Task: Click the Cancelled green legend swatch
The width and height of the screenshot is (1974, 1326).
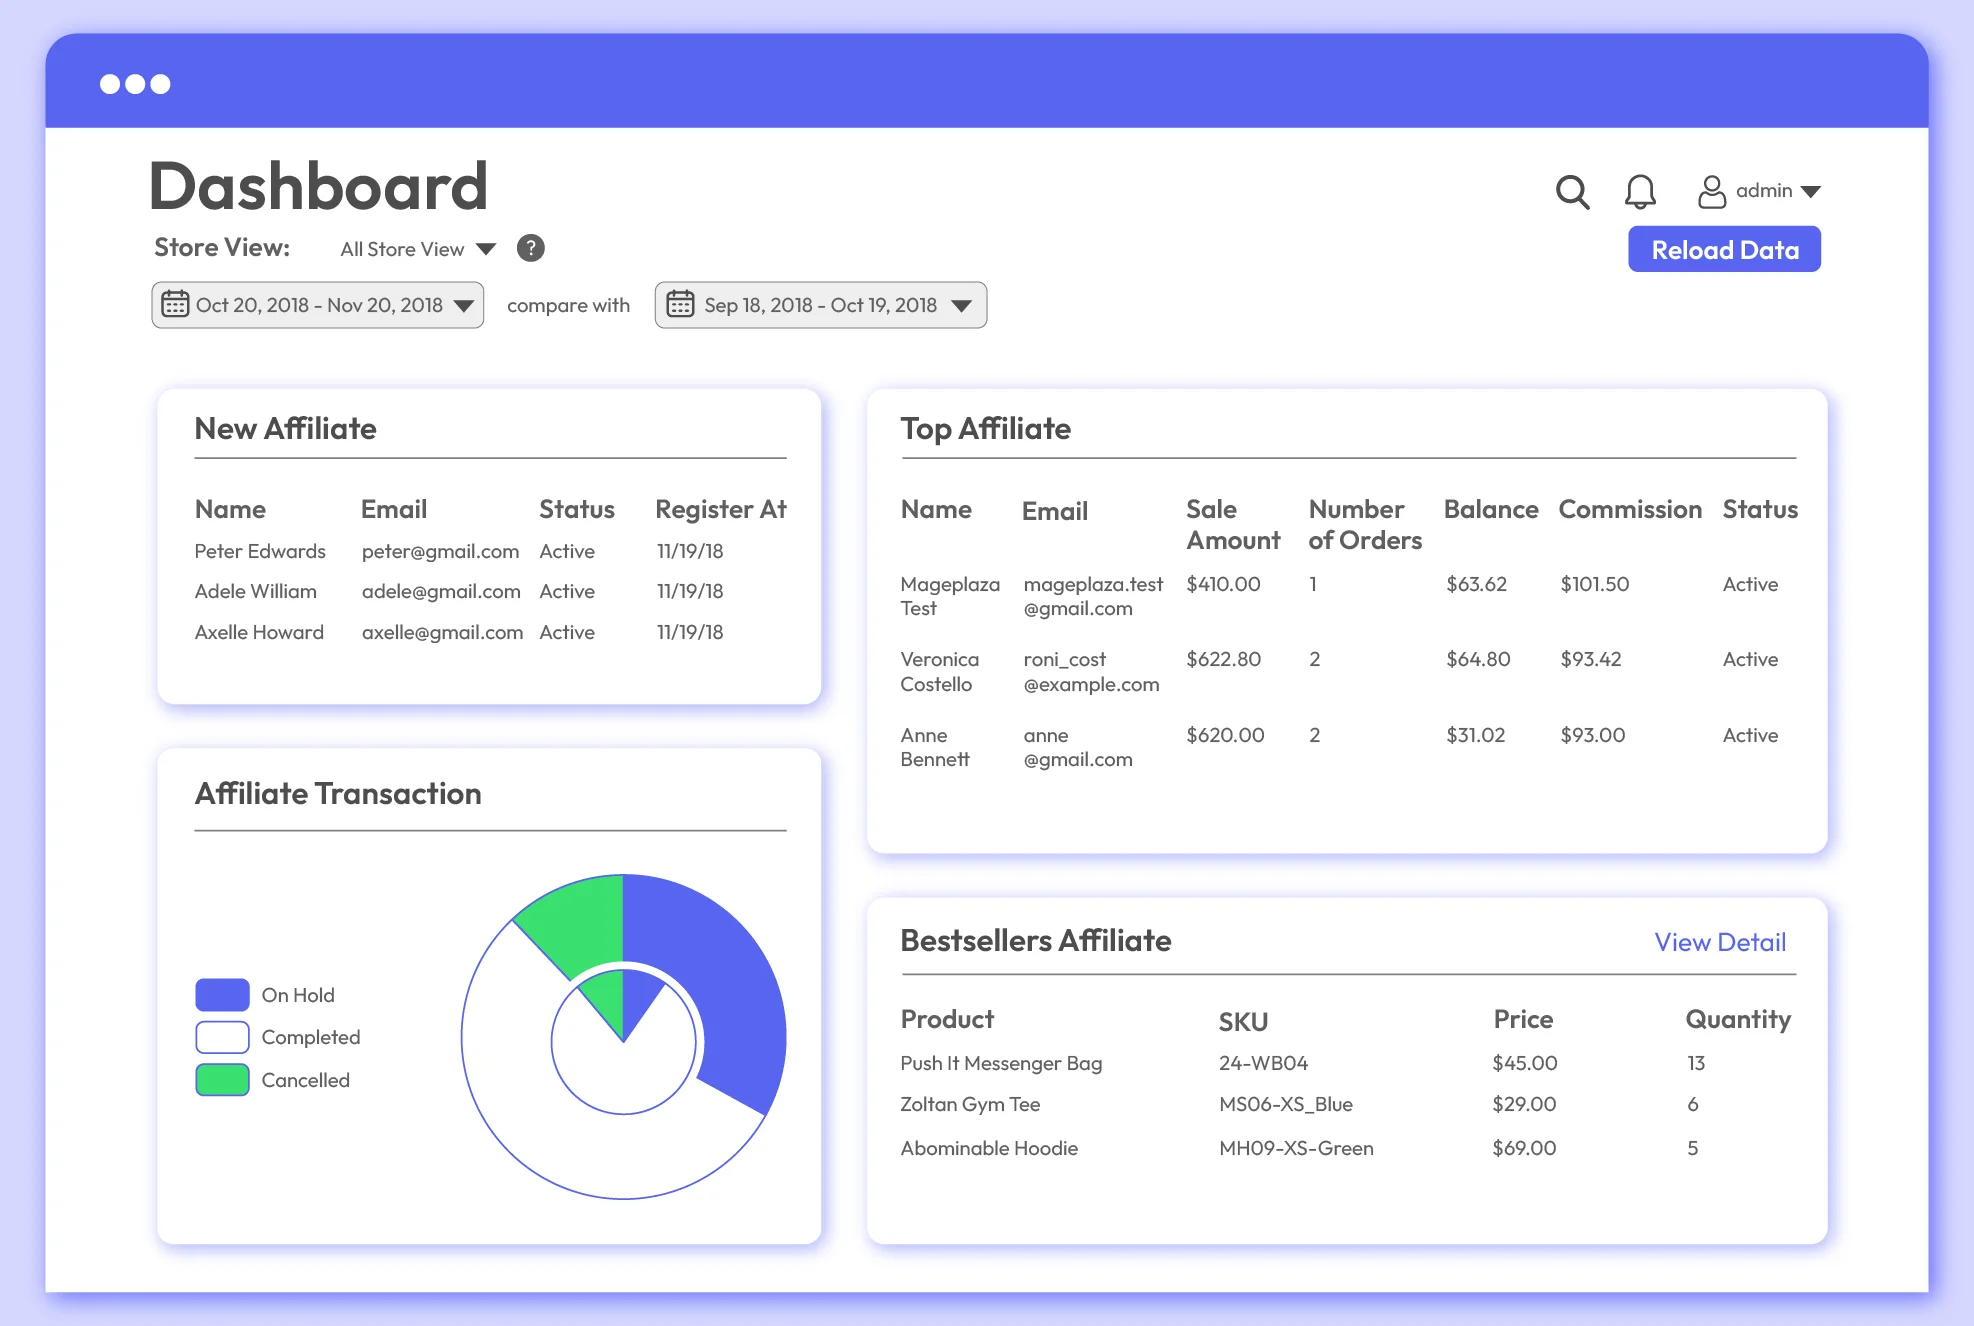Action: pyautogui.click(x=222, y=1080)
